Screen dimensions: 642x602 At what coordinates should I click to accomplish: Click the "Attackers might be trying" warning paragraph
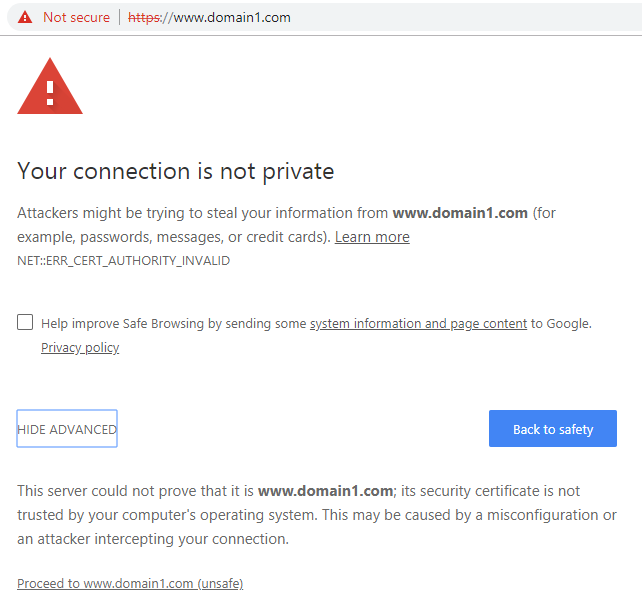tap(200, 213)
